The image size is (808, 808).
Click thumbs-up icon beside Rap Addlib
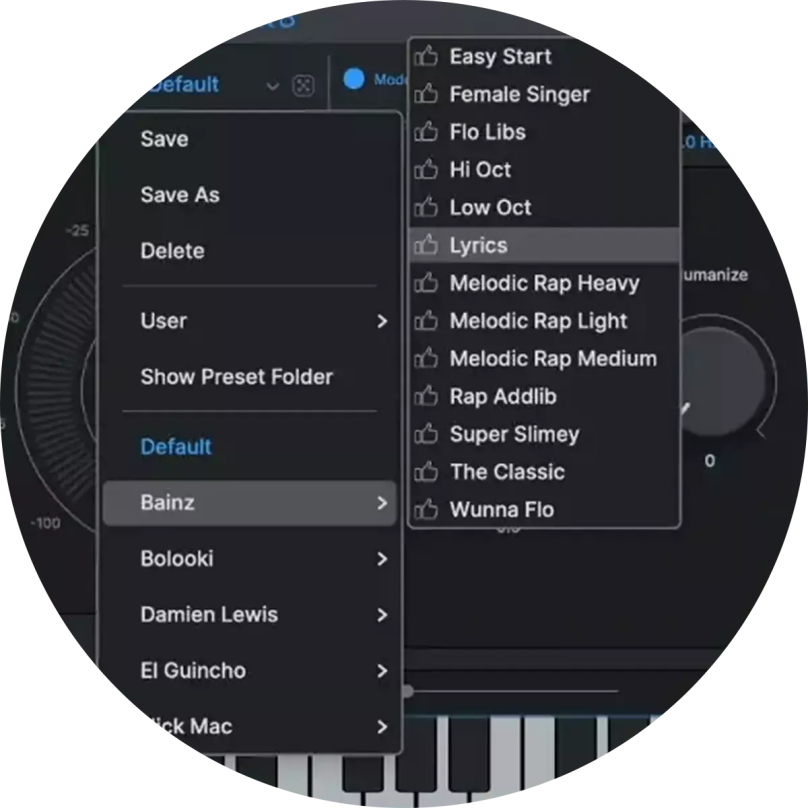click(426, 396)
